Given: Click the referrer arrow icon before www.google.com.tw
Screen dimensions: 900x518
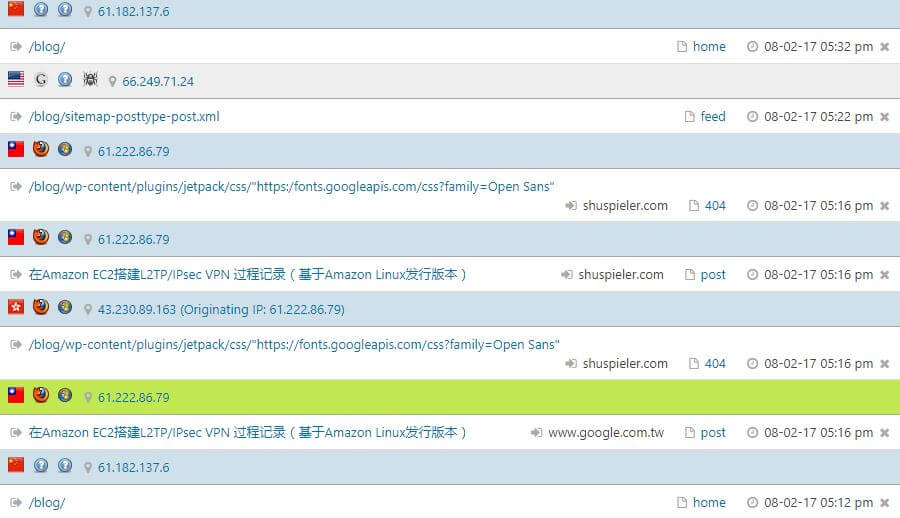Looking at the screenshot, I should click(x=536, y=433).
